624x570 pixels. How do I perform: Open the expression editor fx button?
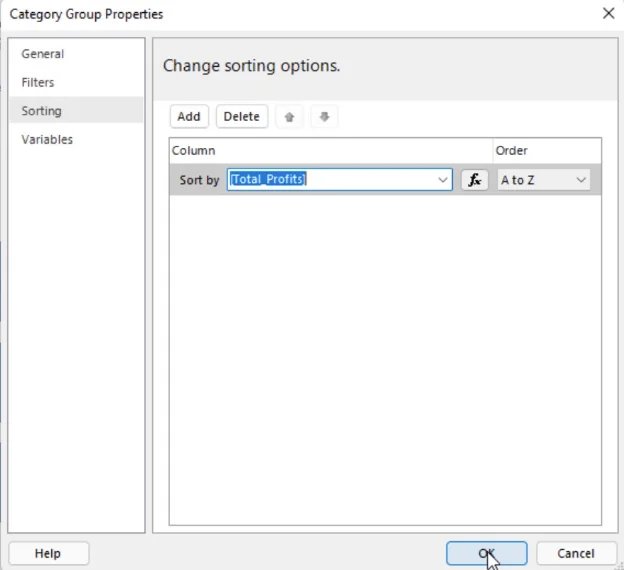[474, 180]
